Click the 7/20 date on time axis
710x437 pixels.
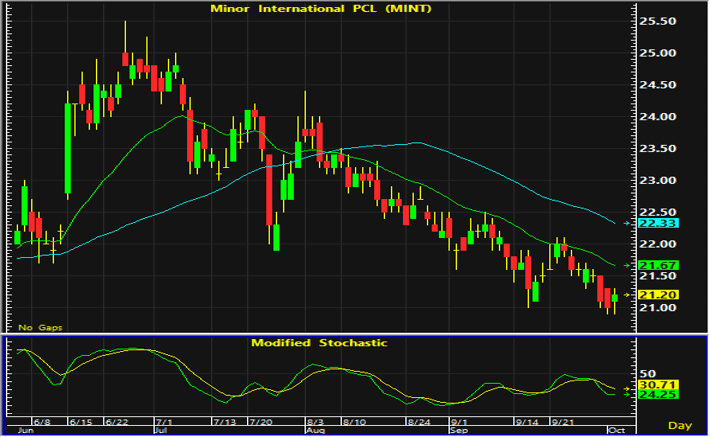(x=261, y=422)
